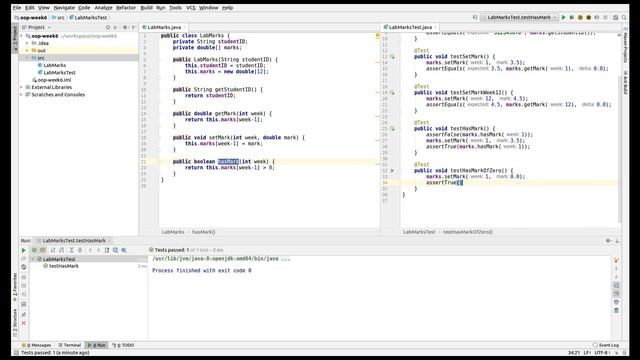The width and height of the screenshot is (640, 360).
Task: Open Project panel settings gear
Action: point(125,27)
